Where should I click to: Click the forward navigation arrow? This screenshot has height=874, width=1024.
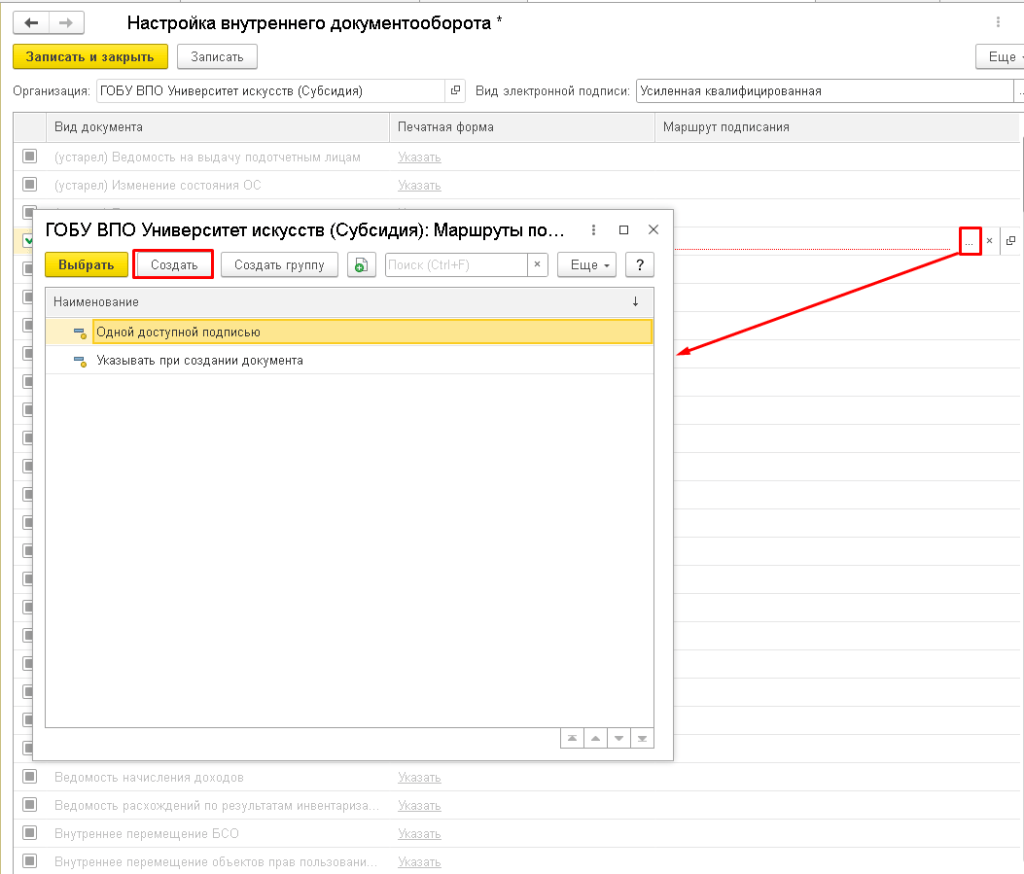[65, 22]
